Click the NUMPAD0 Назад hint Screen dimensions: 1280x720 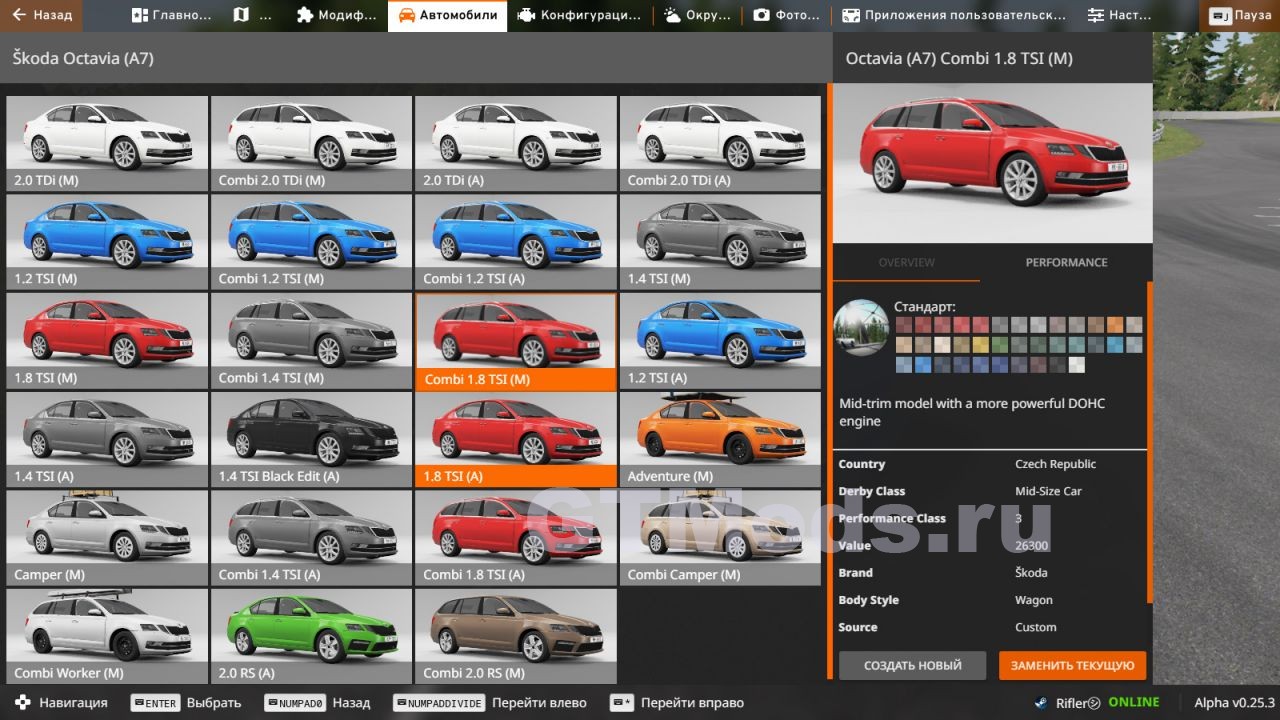point(317,703)
